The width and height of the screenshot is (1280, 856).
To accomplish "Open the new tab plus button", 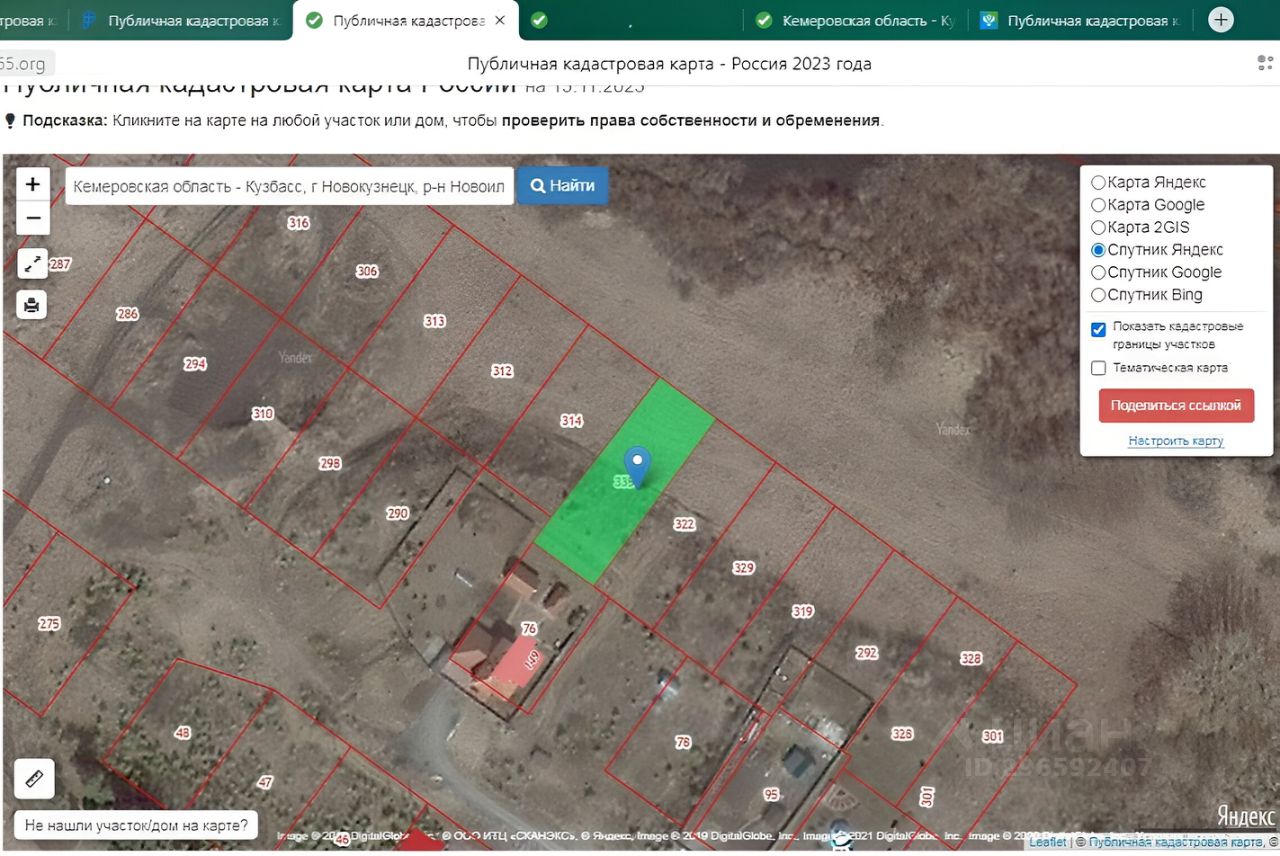I will click(1221, 20).
